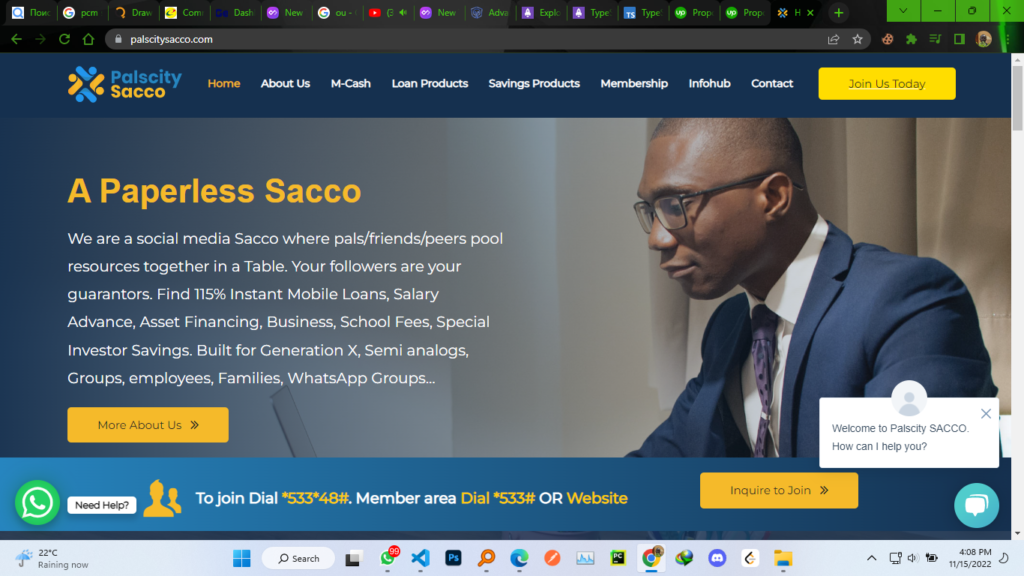Expand the tab search dropdown arrow
This screenshot has height=576, width=1024.
pyautogui.click(x=903, y=11)
